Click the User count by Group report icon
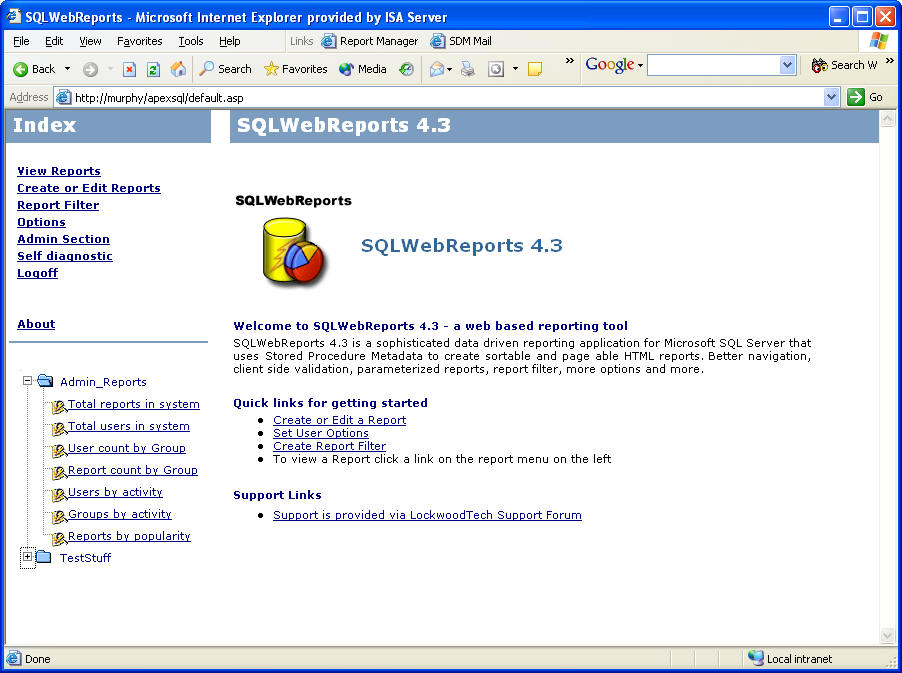 click(59, 450)
